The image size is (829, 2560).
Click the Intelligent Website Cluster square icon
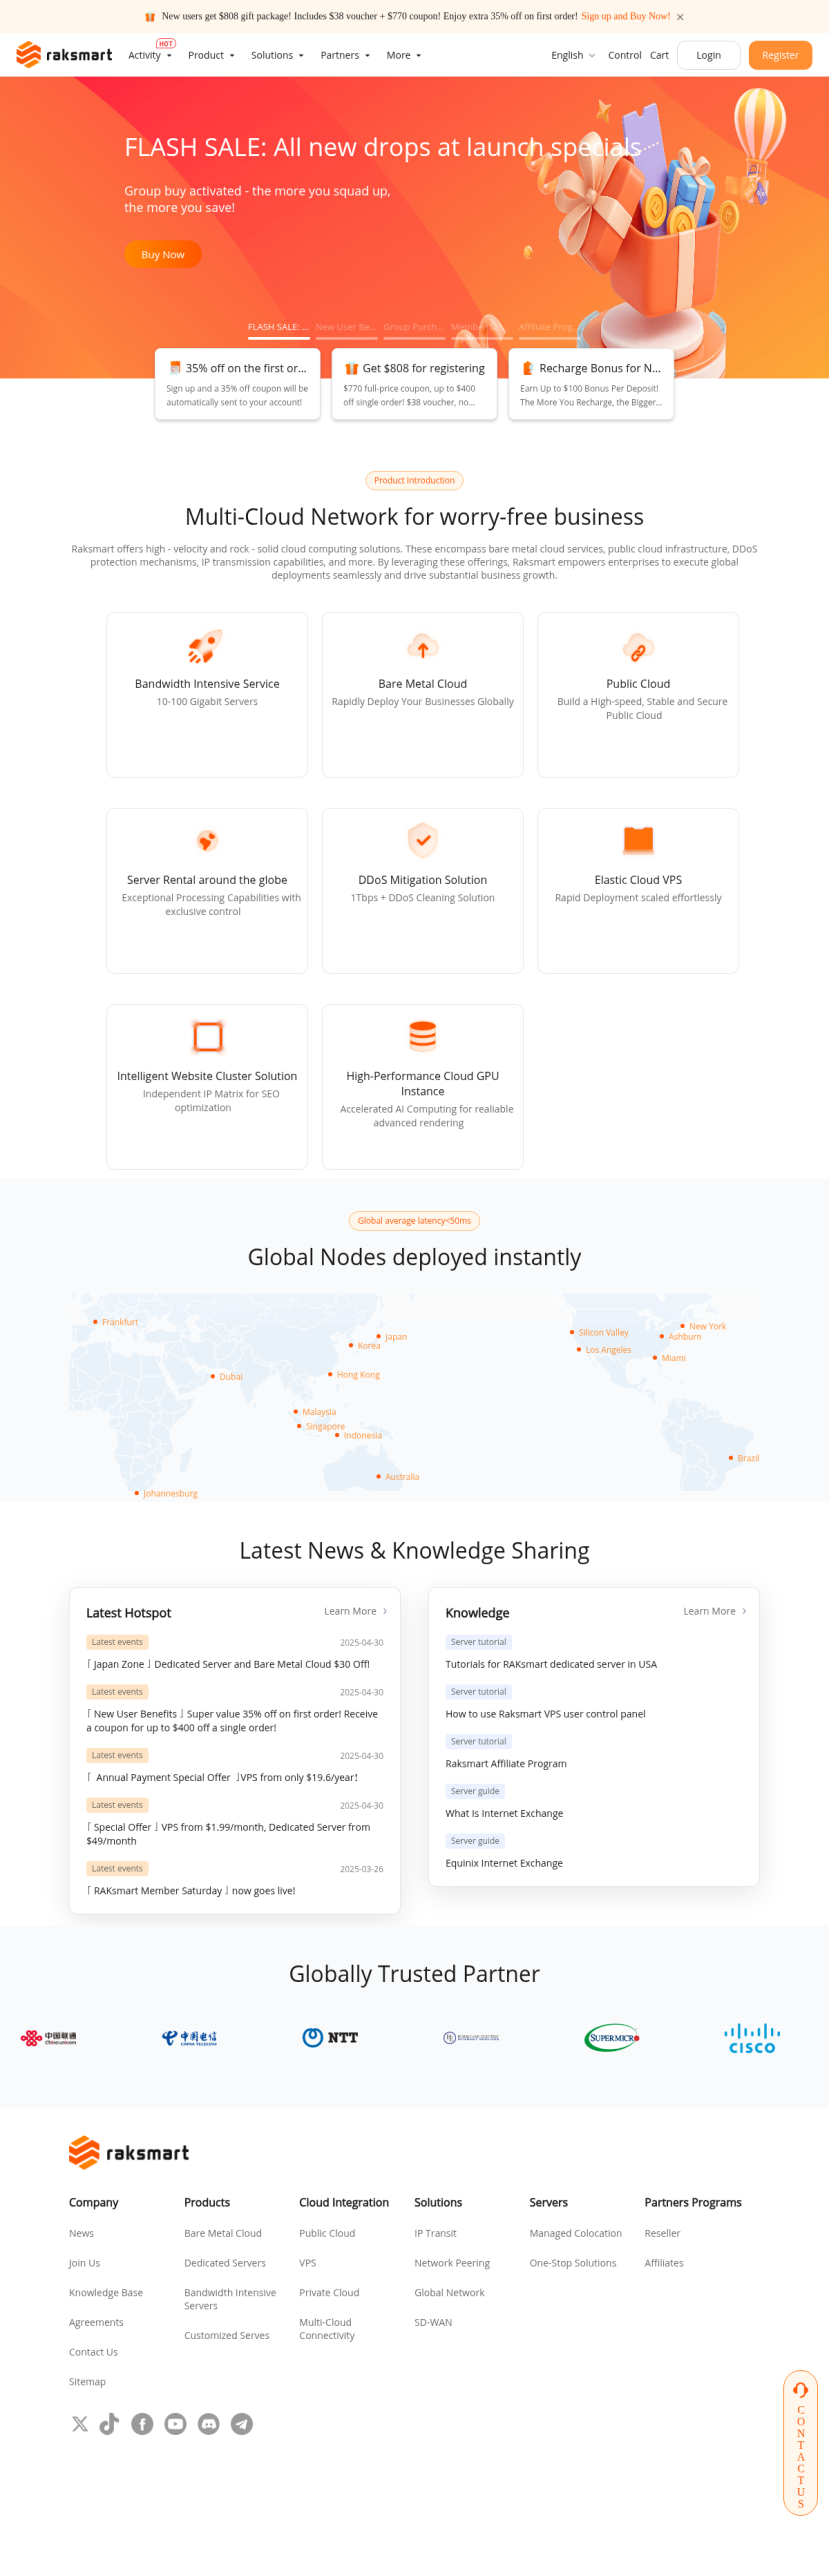(x=207, y=1038)
